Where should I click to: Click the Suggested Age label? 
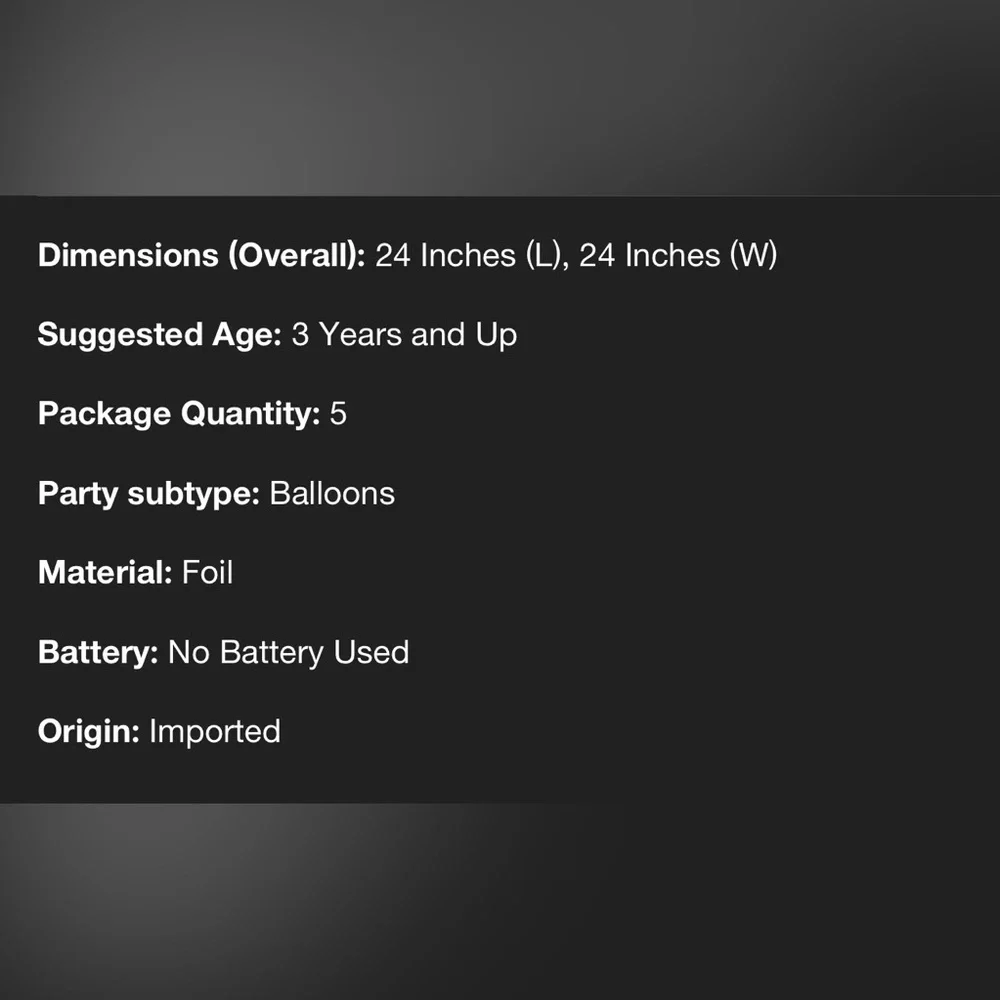(159, 335)
